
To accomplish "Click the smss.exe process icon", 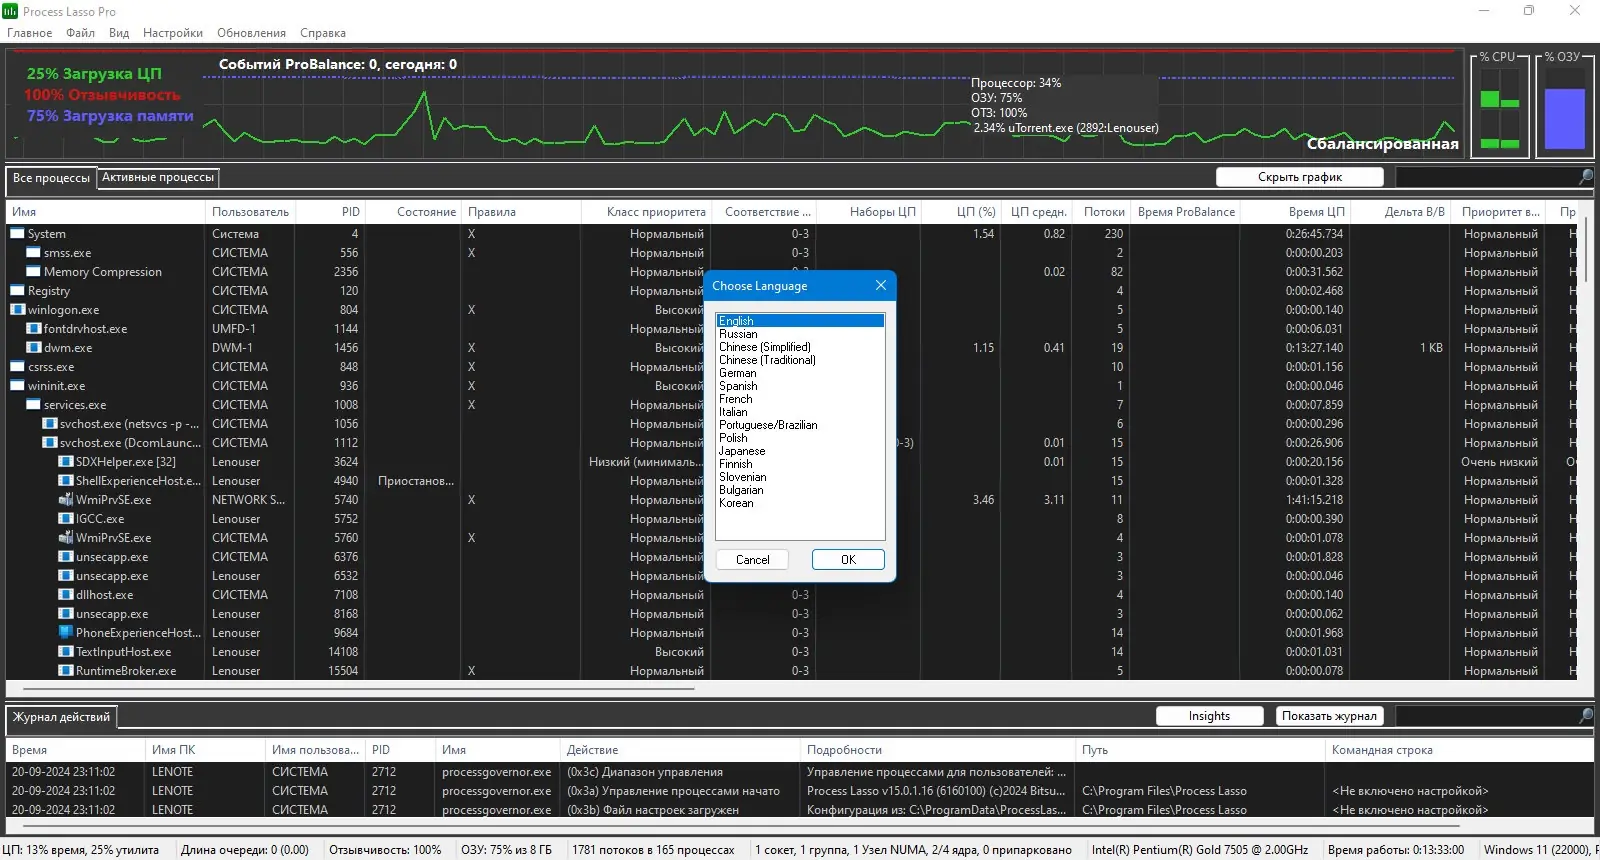I will tap(33, 253).
